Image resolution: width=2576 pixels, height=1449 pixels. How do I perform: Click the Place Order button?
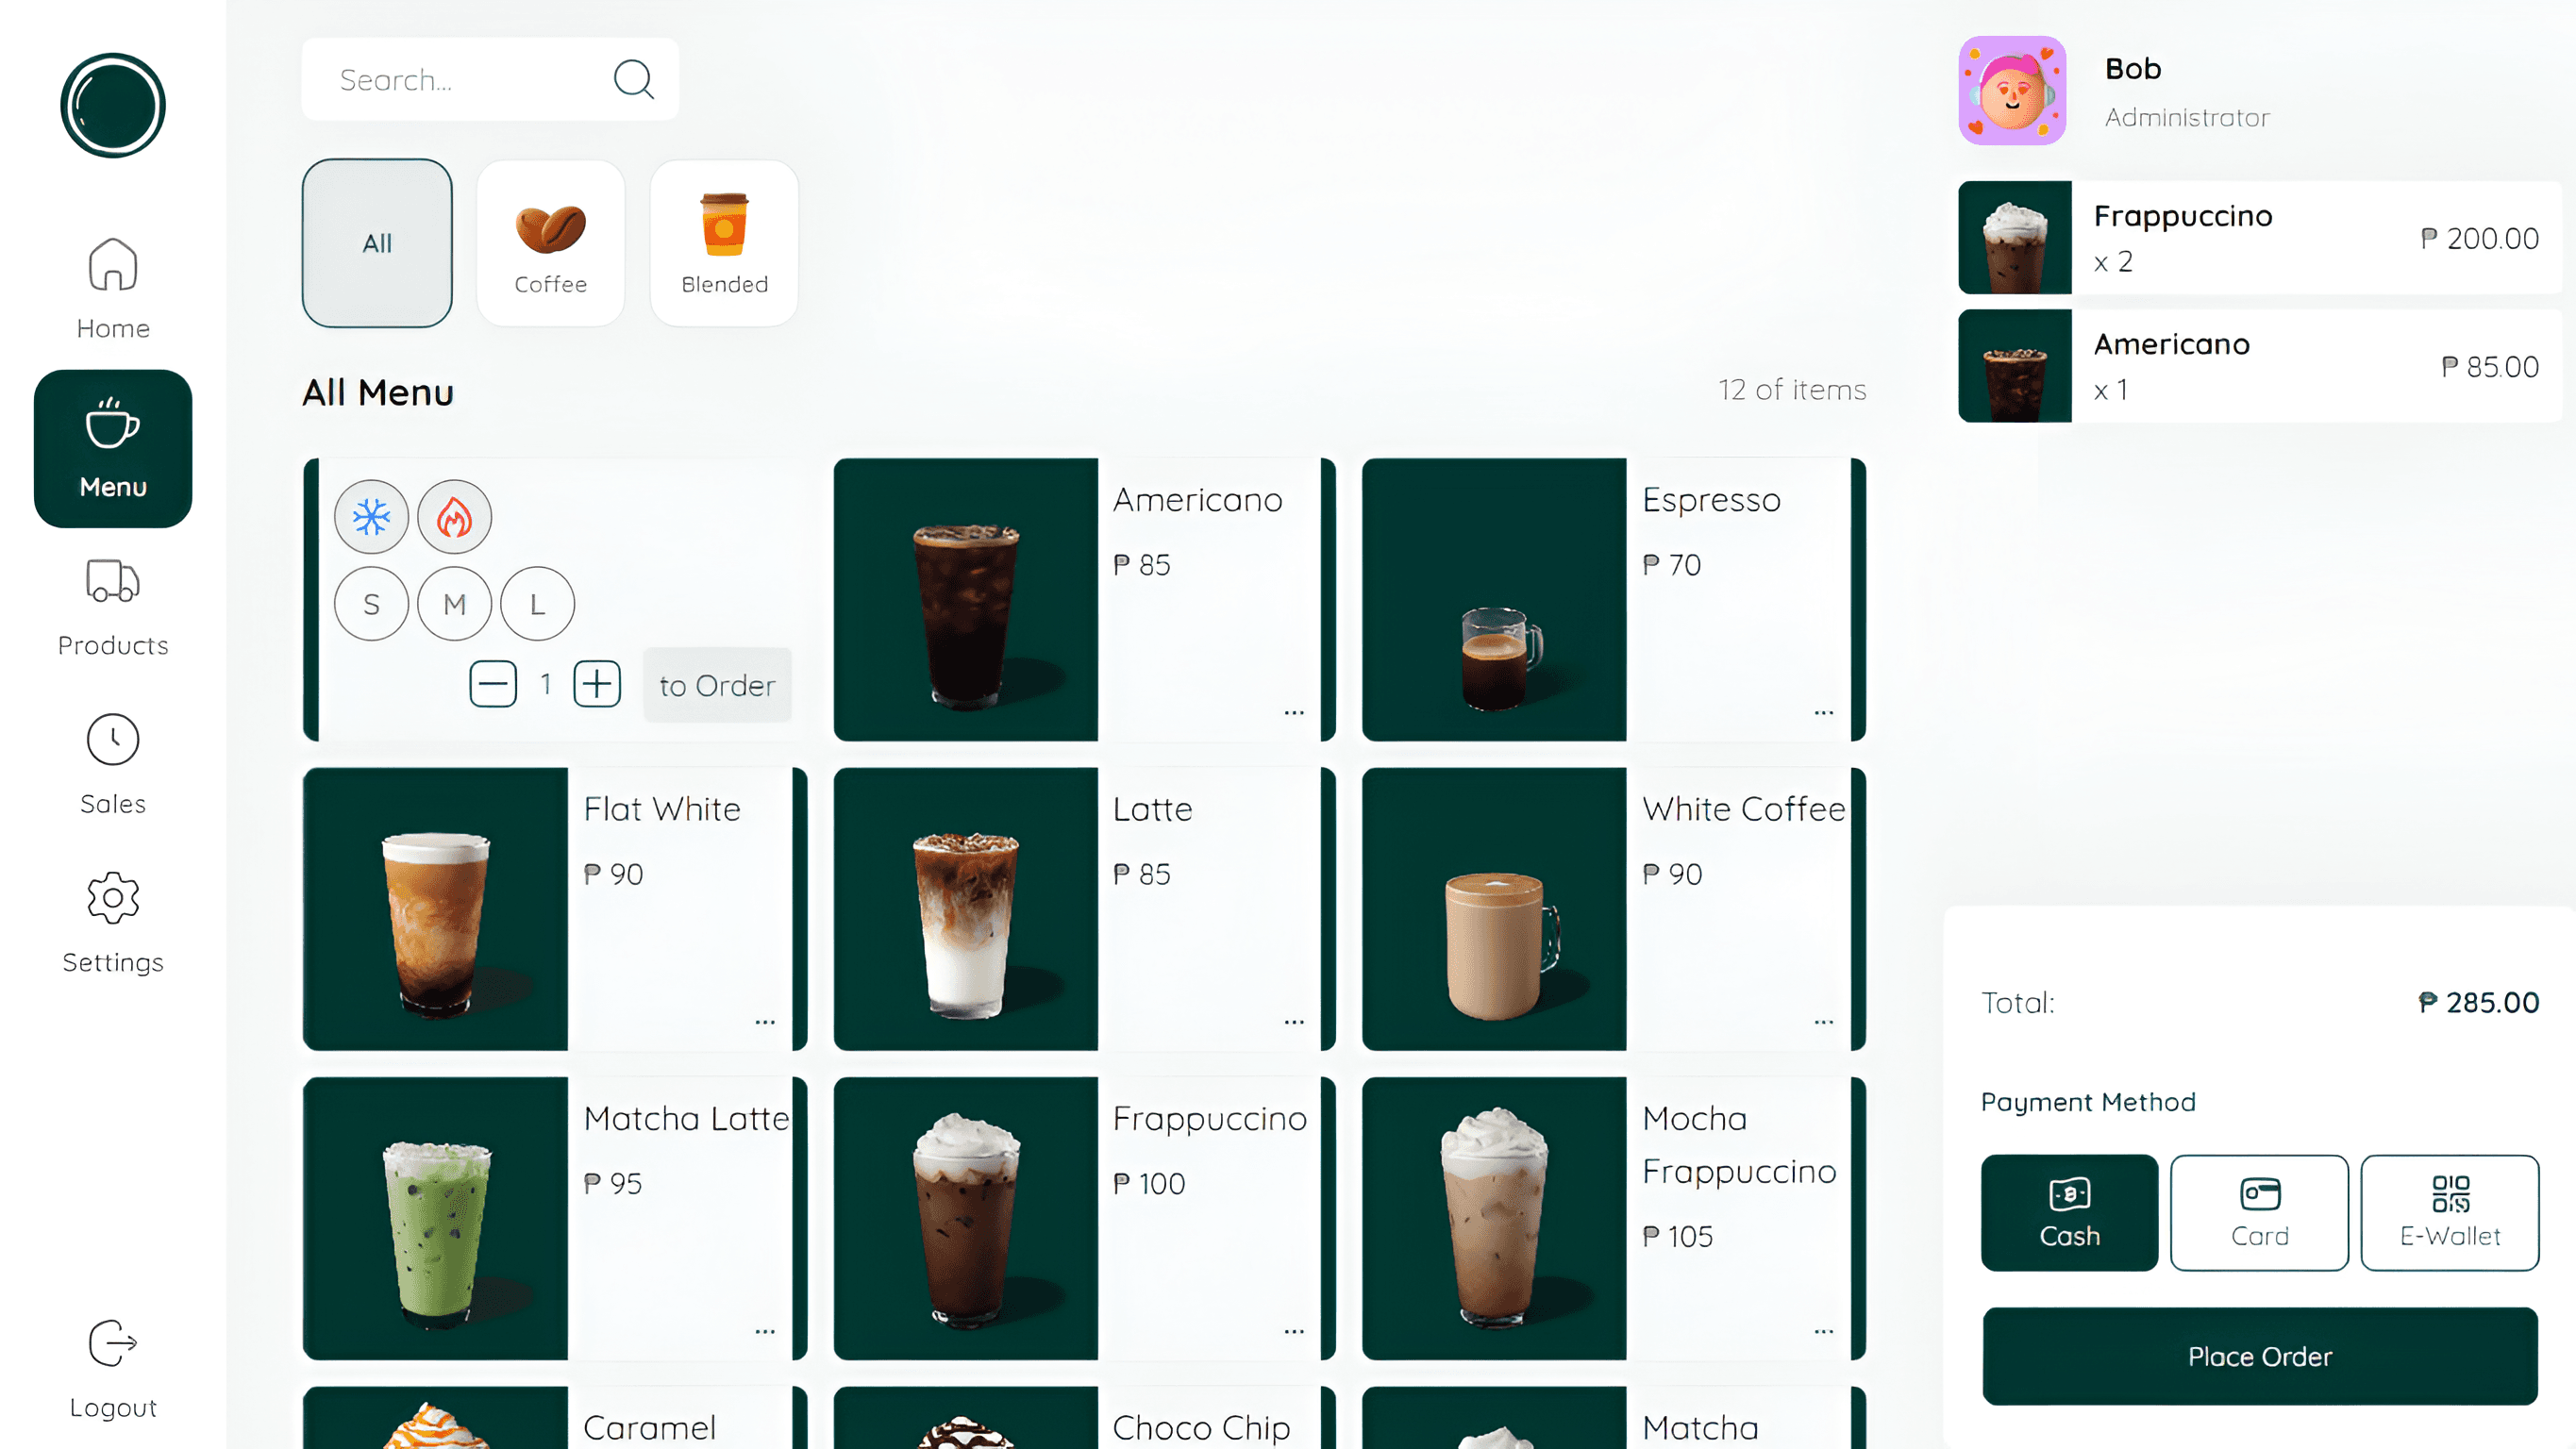click(2259, 1356)
